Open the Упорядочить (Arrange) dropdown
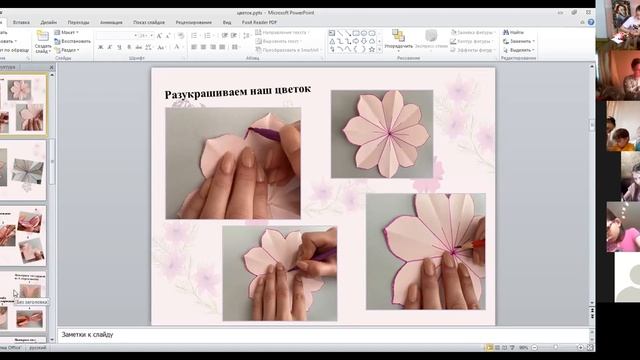 click(x=398, y=40)
